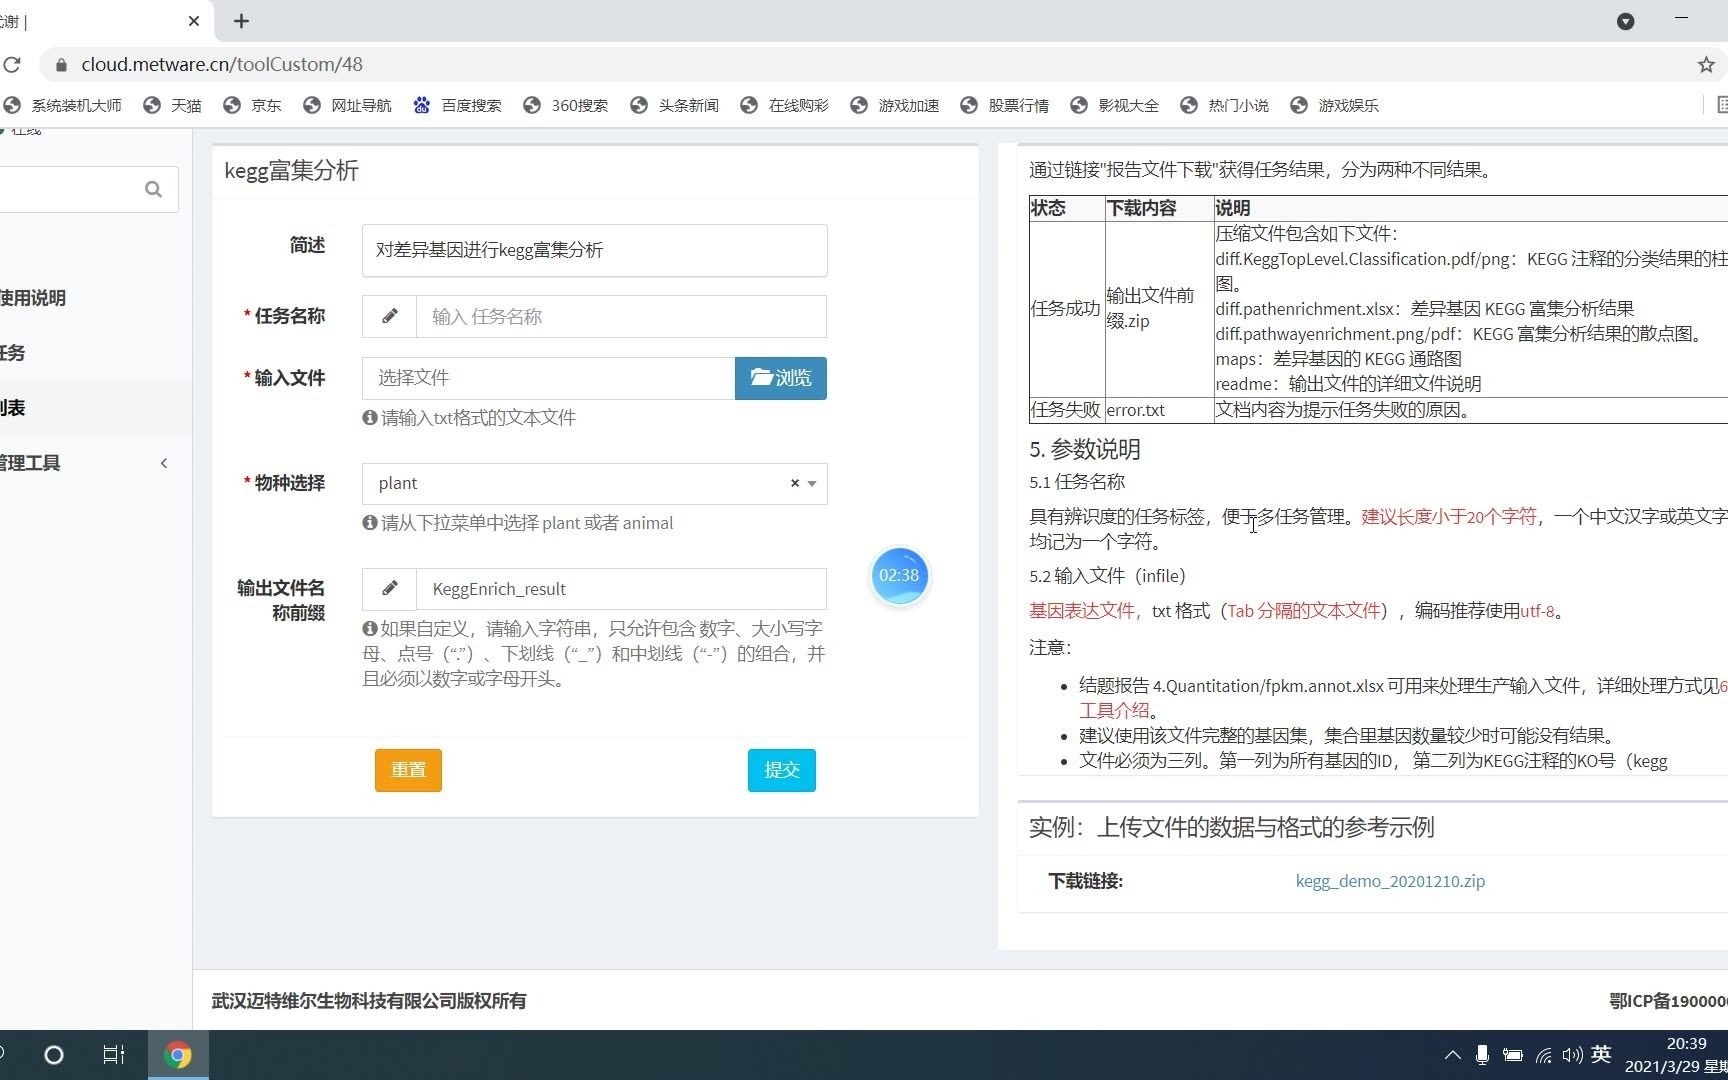
Task: Click pencil icon beside KeggEnrich_result field
Action: (x=389, y=589)
